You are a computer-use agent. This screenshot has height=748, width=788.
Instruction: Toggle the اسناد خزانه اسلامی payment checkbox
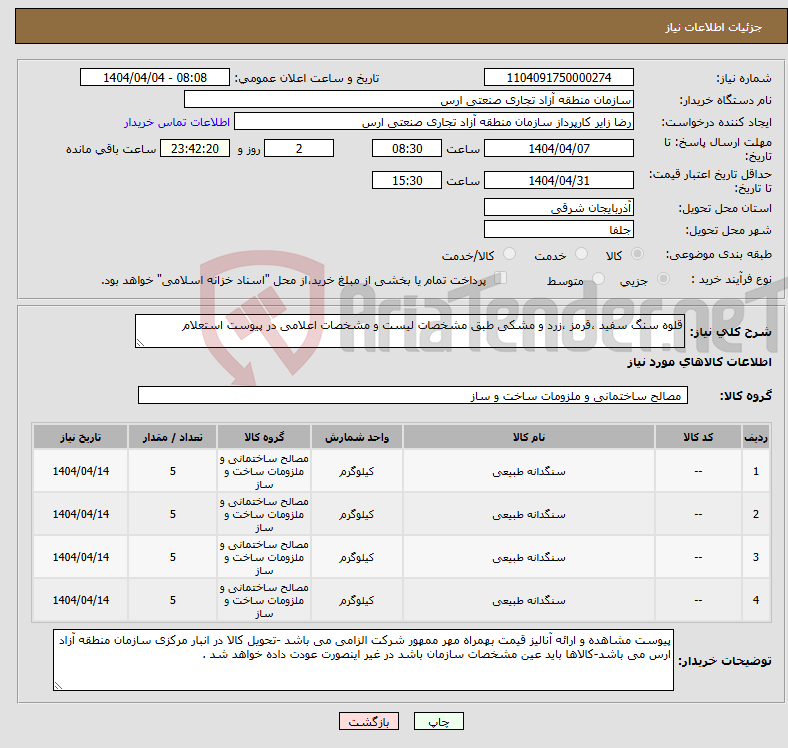point(500,277)
